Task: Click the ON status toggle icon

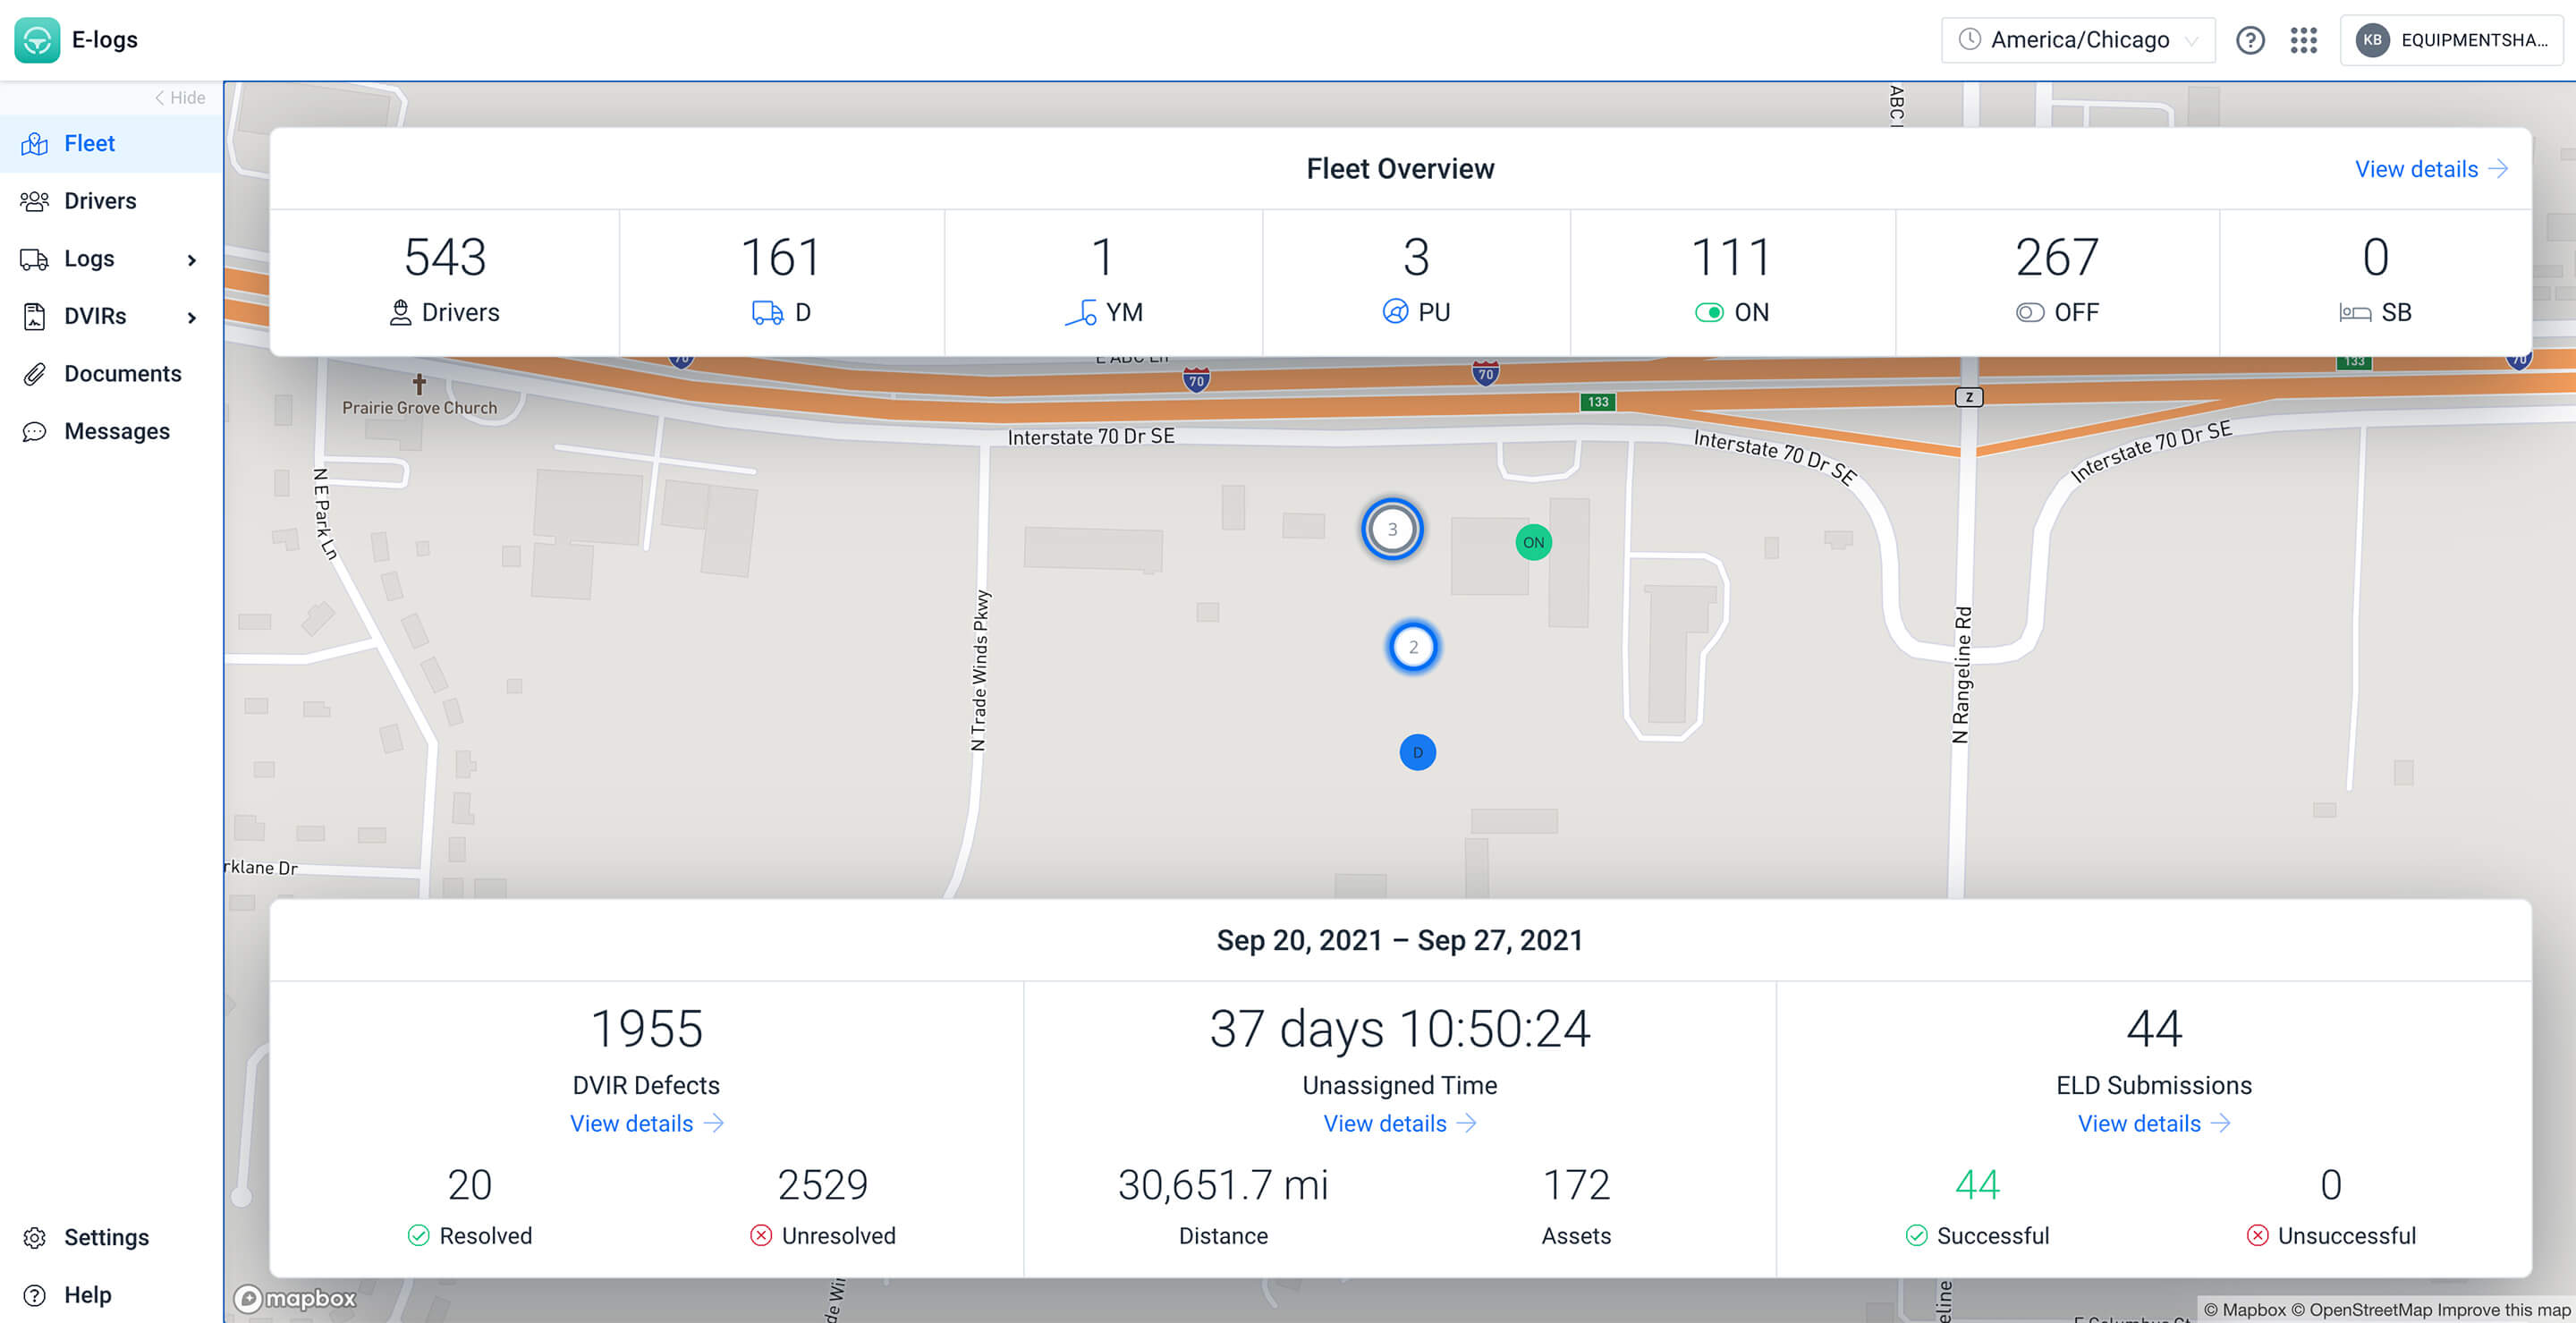Action: [x=1708, y=313]
